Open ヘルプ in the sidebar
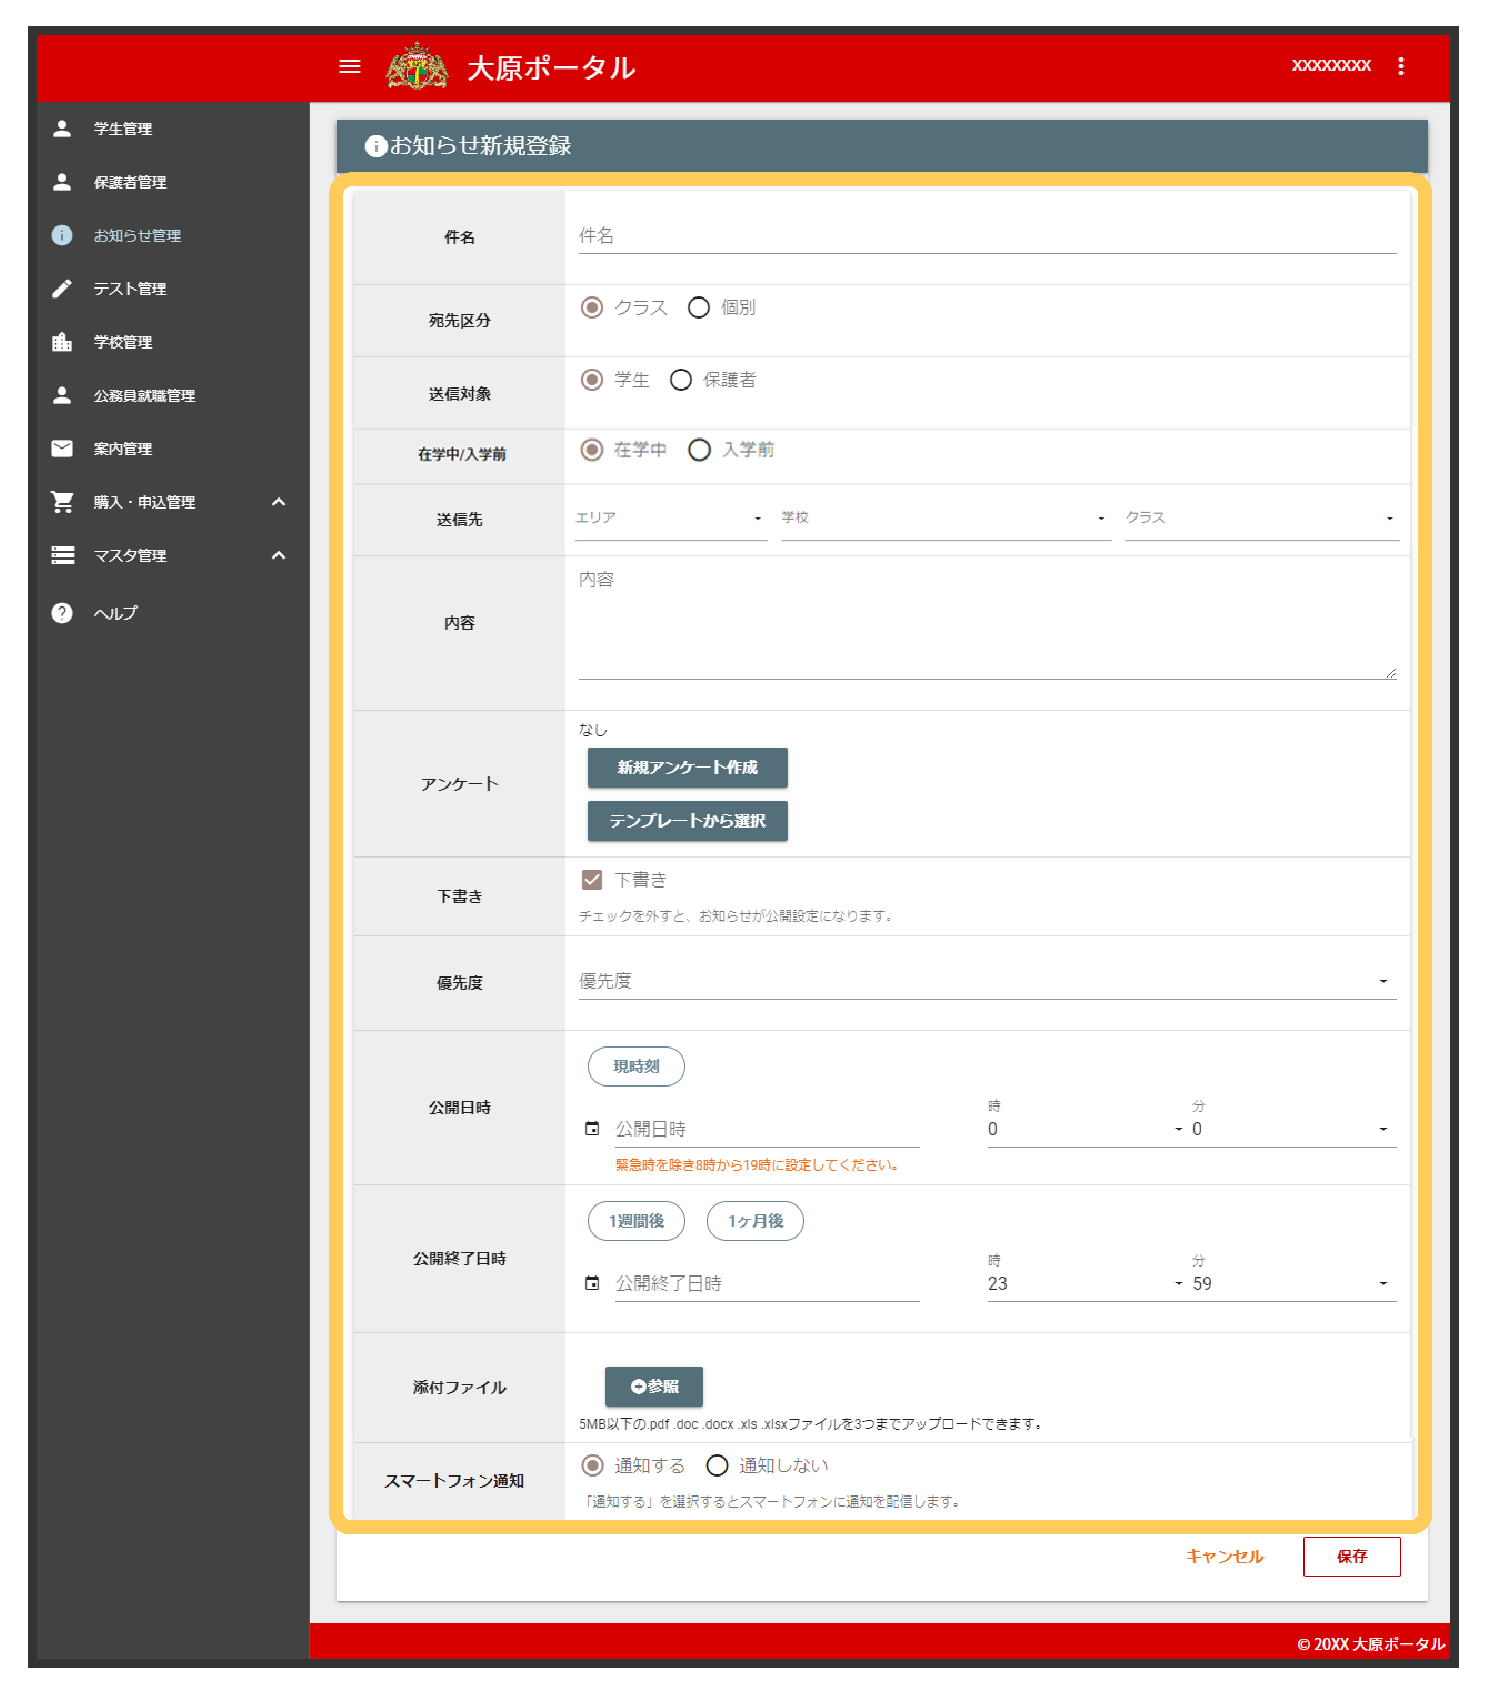The image size is (1487, 1696). pyautogui.click(x=116, y=613)
